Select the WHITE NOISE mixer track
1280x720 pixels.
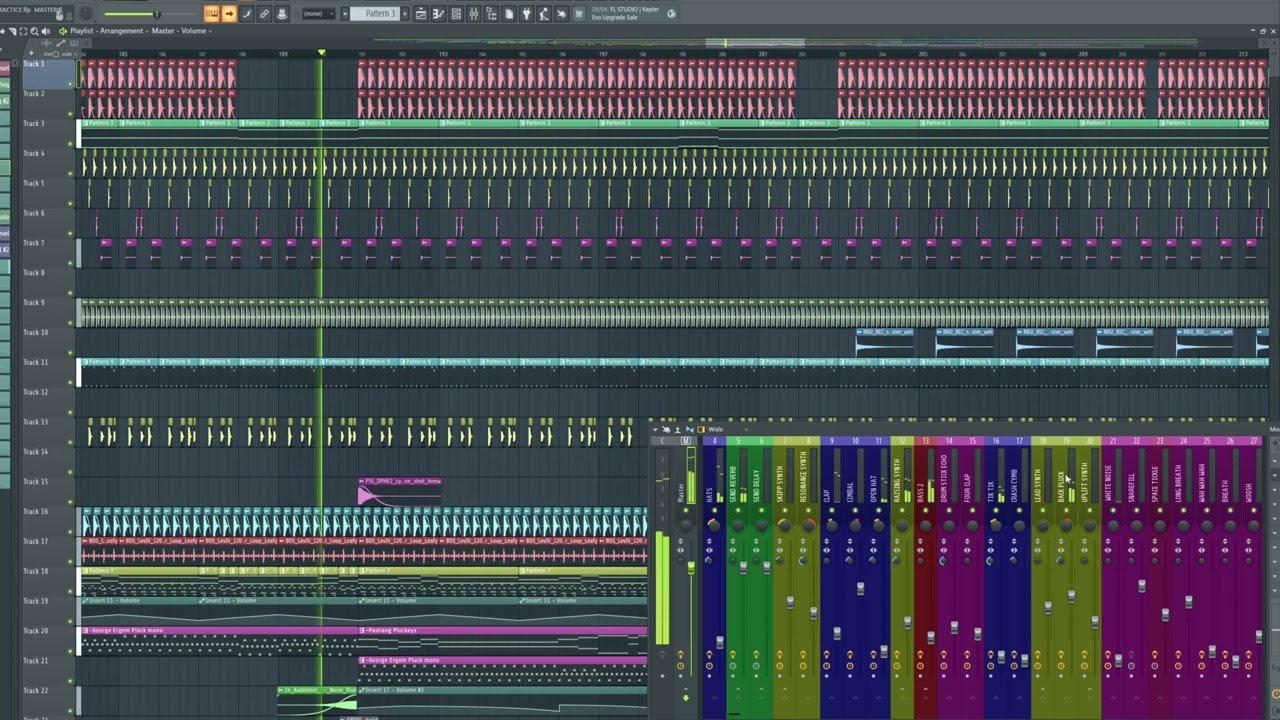[1108, 482]
